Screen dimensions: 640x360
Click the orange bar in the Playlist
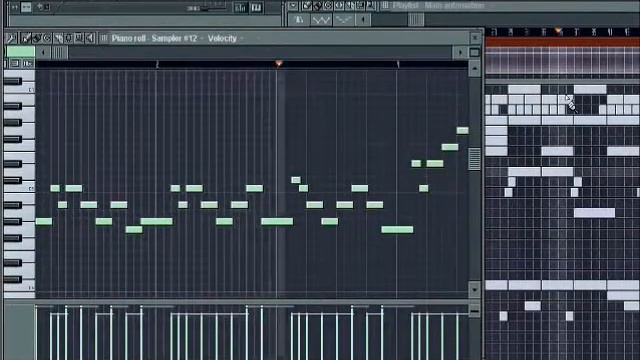click(x=562, y=42)
